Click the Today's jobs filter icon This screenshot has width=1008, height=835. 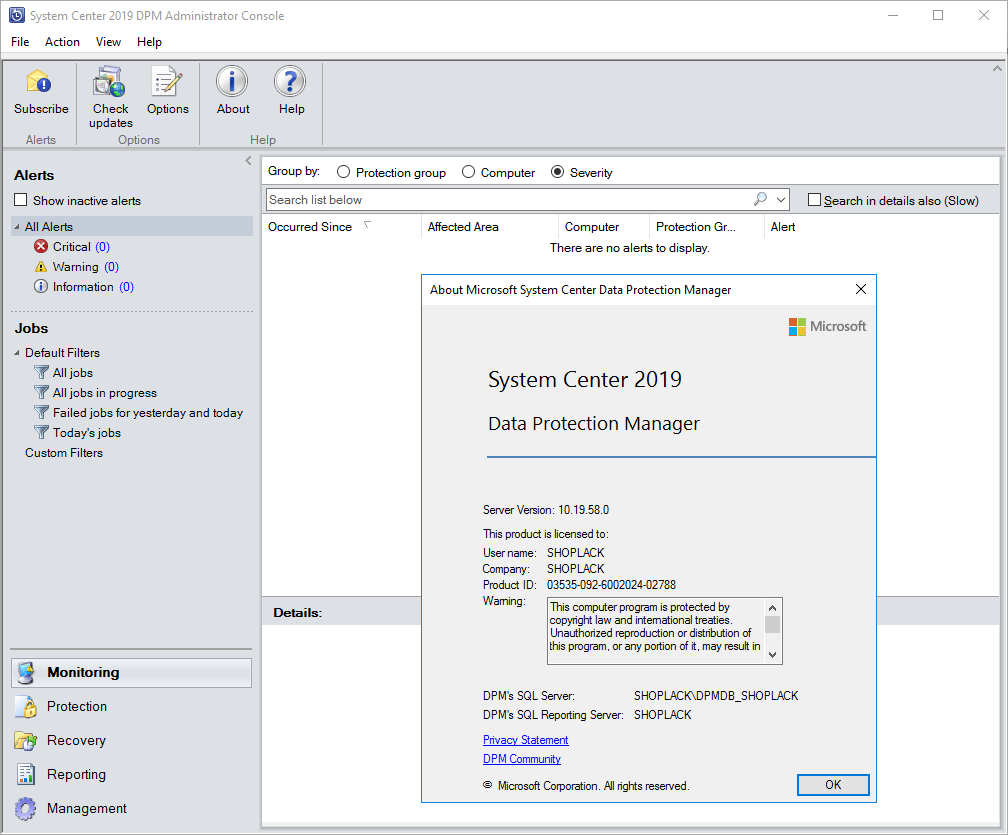coord(41,433)
